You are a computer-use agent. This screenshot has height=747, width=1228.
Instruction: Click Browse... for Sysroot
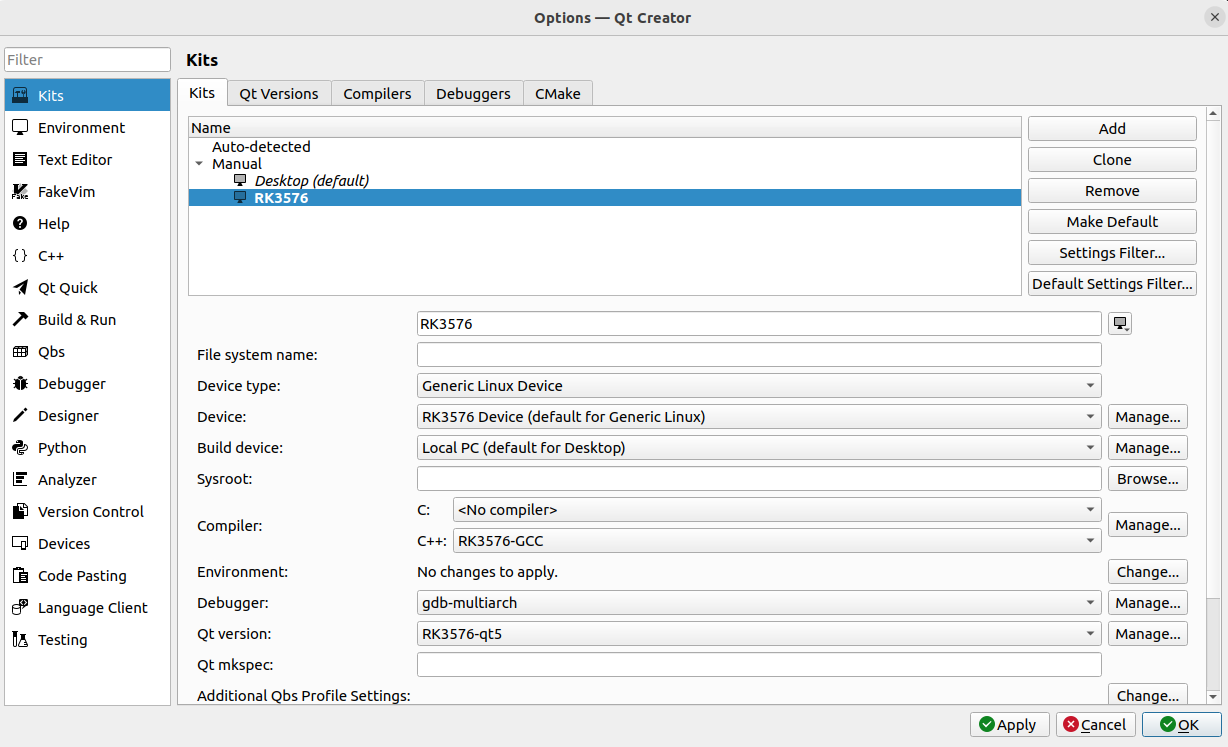tap(1148, 479)
